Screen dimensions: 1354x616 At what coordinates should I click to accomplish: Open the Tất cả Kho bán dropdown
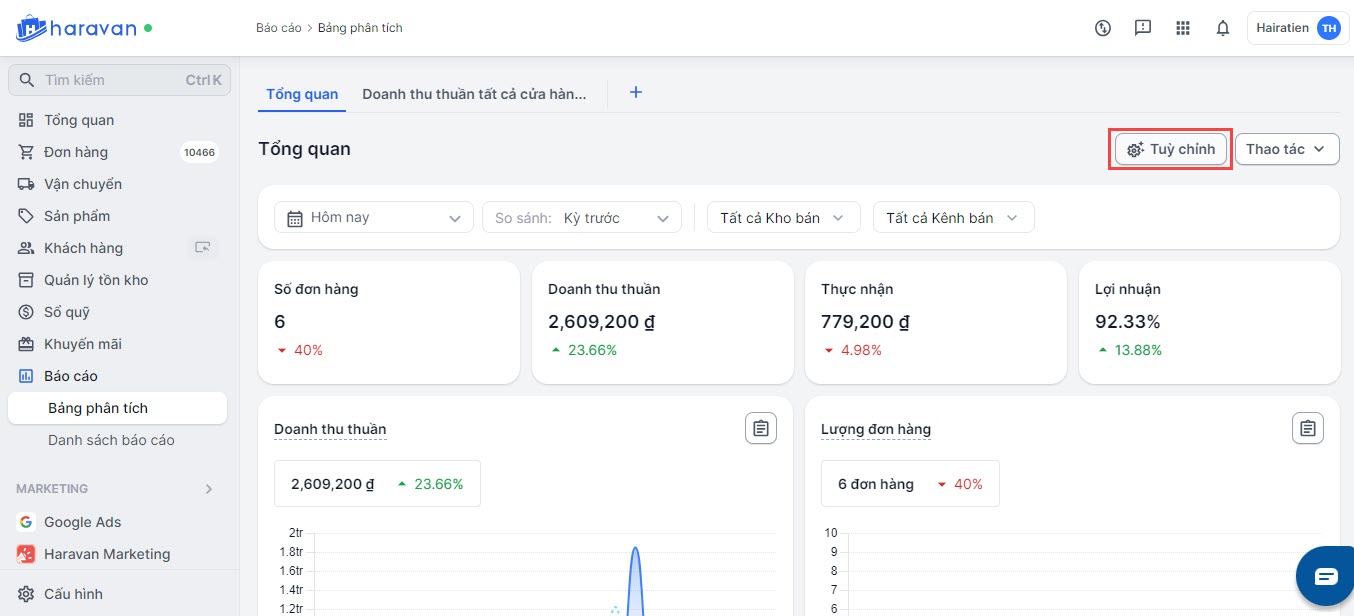click(x=783, y=218)
